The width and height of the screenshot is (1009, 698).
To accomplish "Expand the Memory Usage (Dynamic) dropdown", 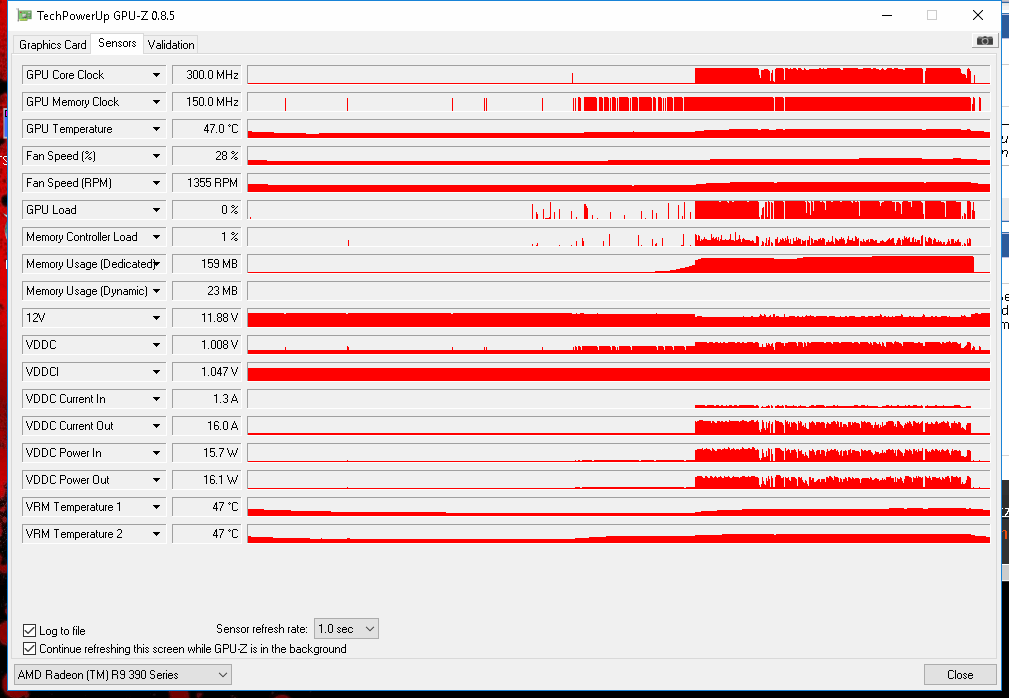I will [156, 291].
